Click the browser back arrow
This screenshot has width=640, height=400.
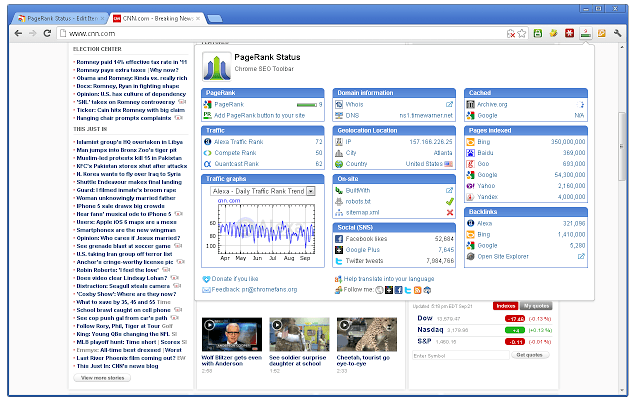coord(18,33)
